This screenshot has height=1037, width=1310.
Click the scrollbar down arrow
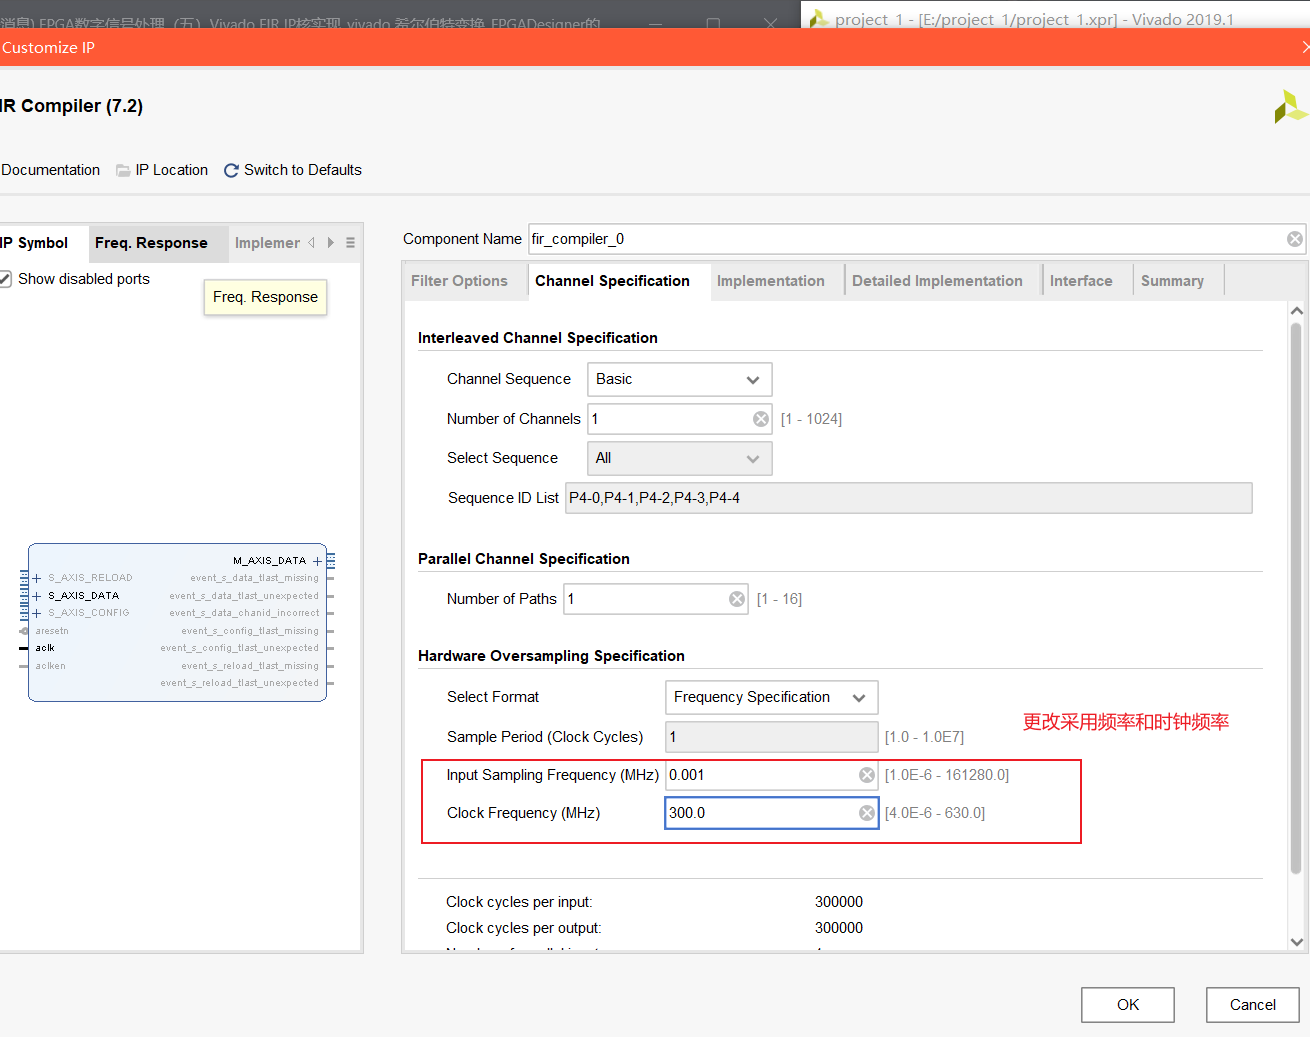(1297, 942)
